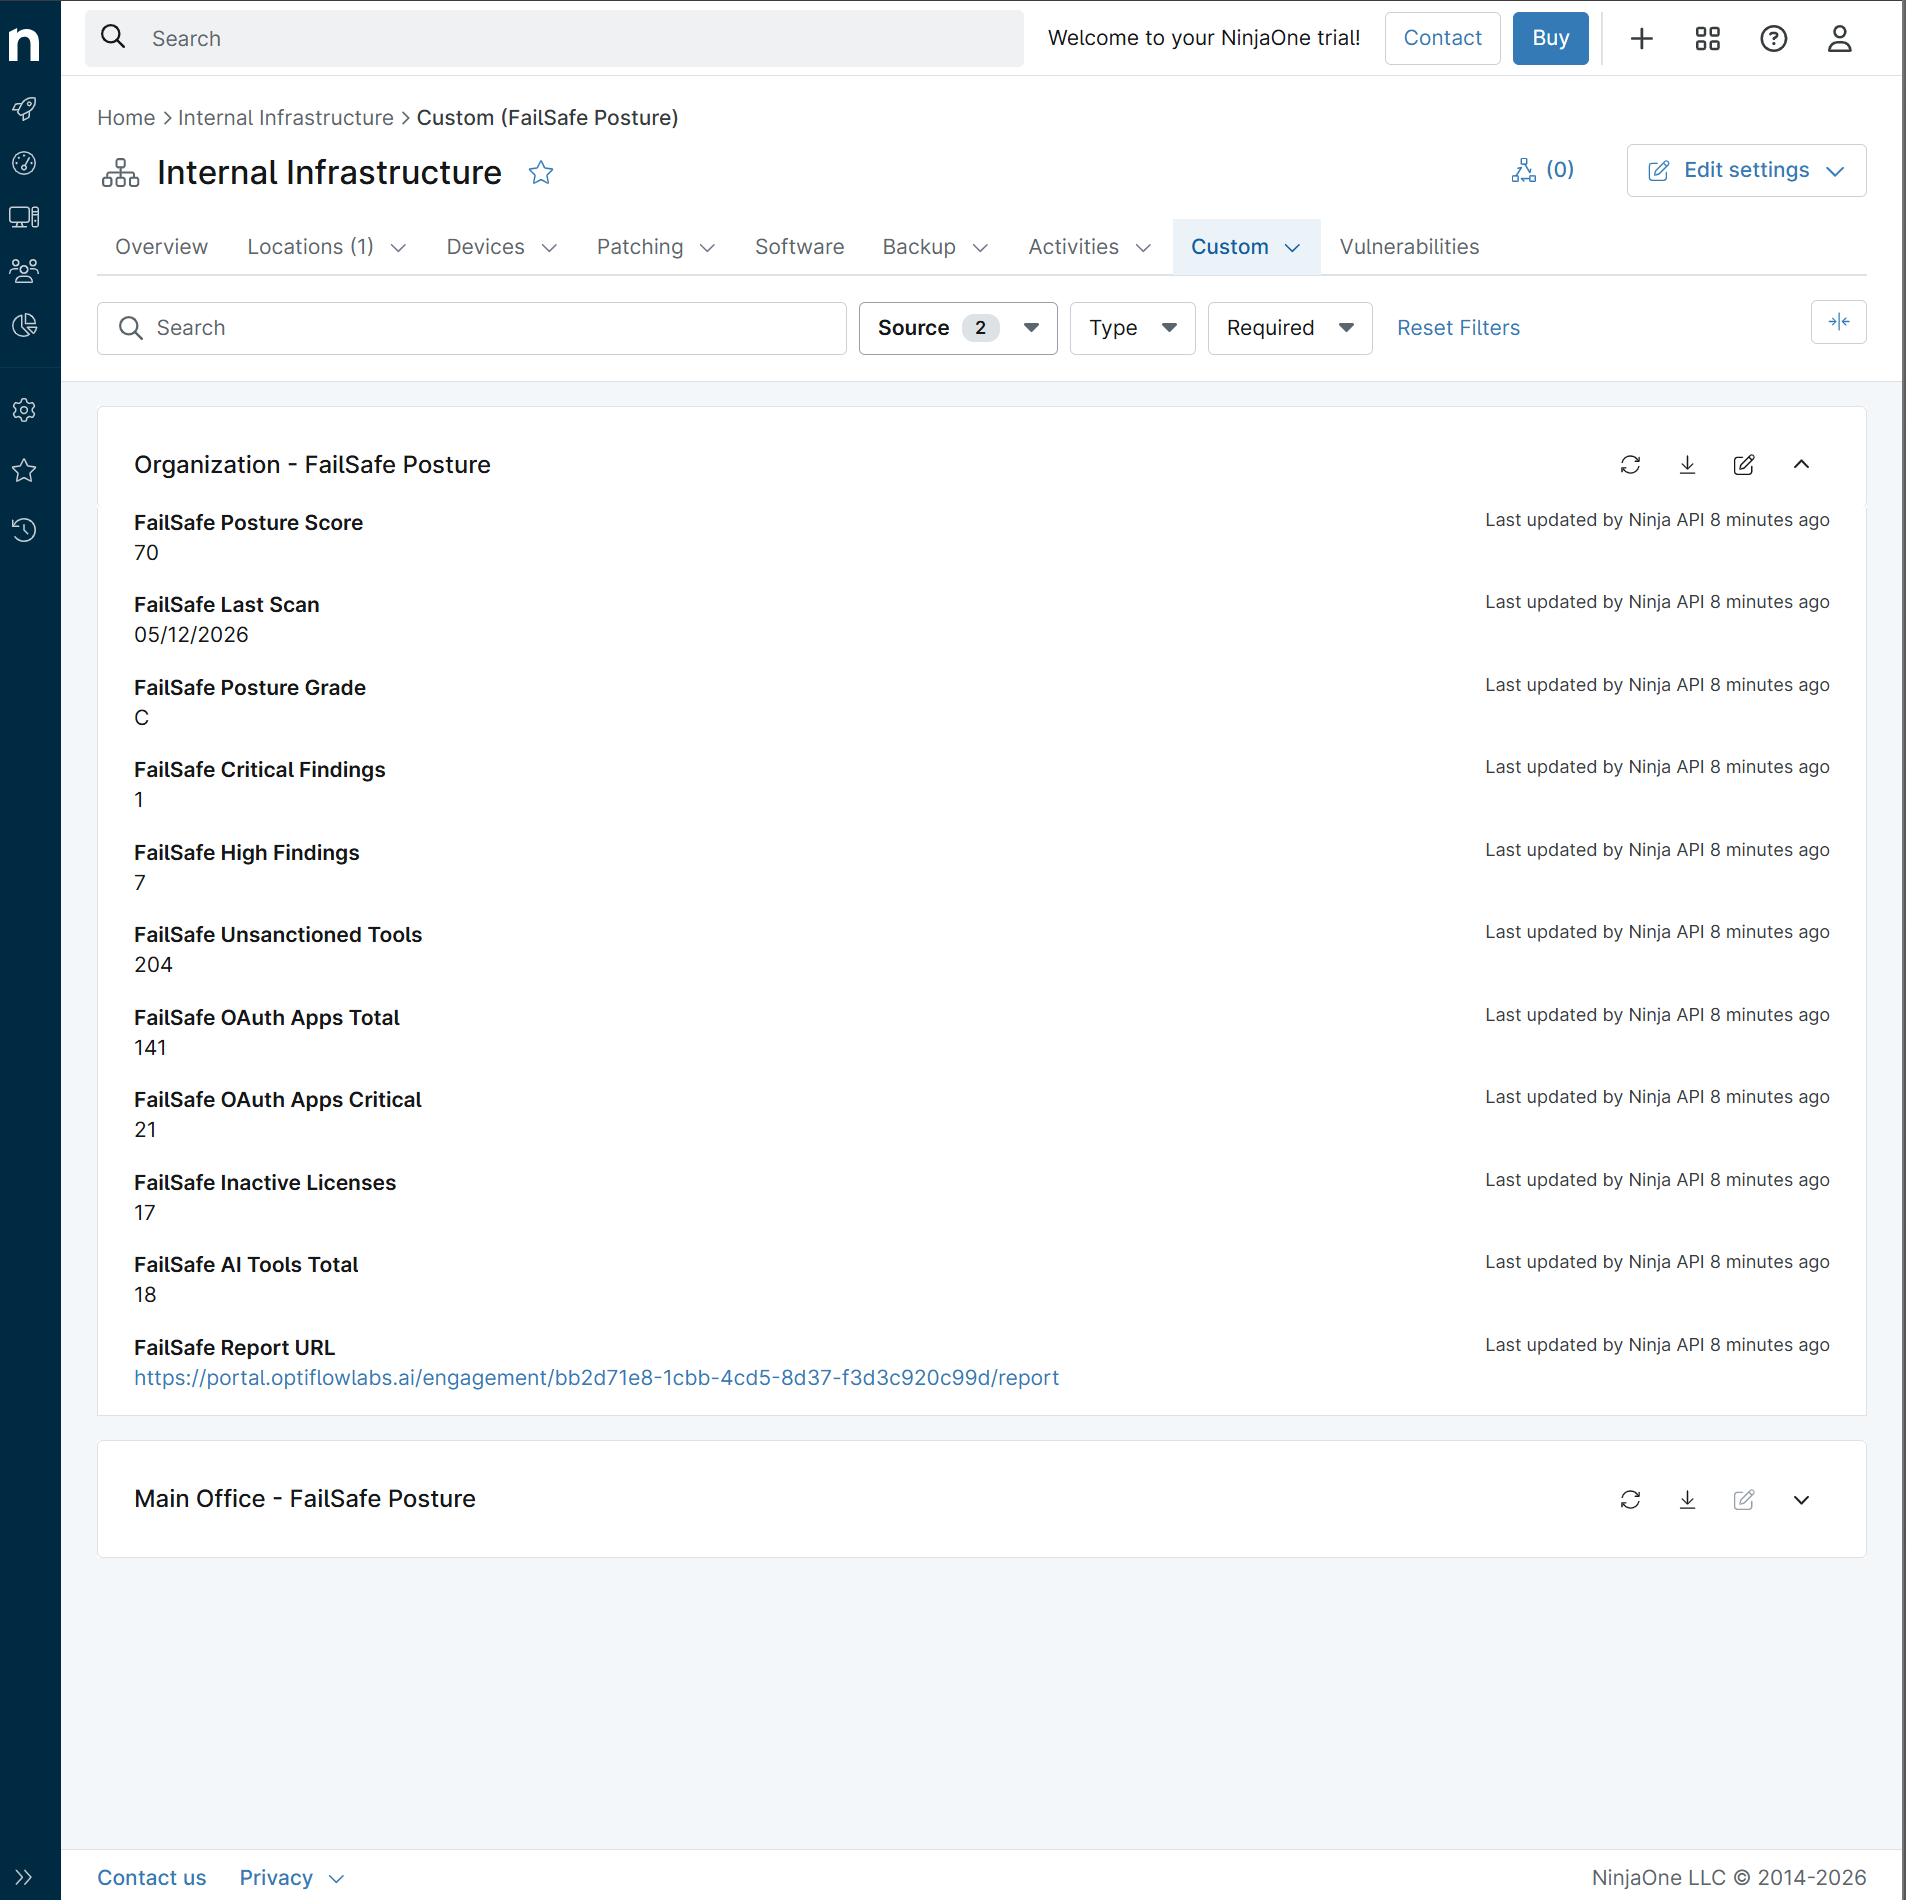Go to Home breadcrumb
Screen dimensions: 1906x1900
126,118
